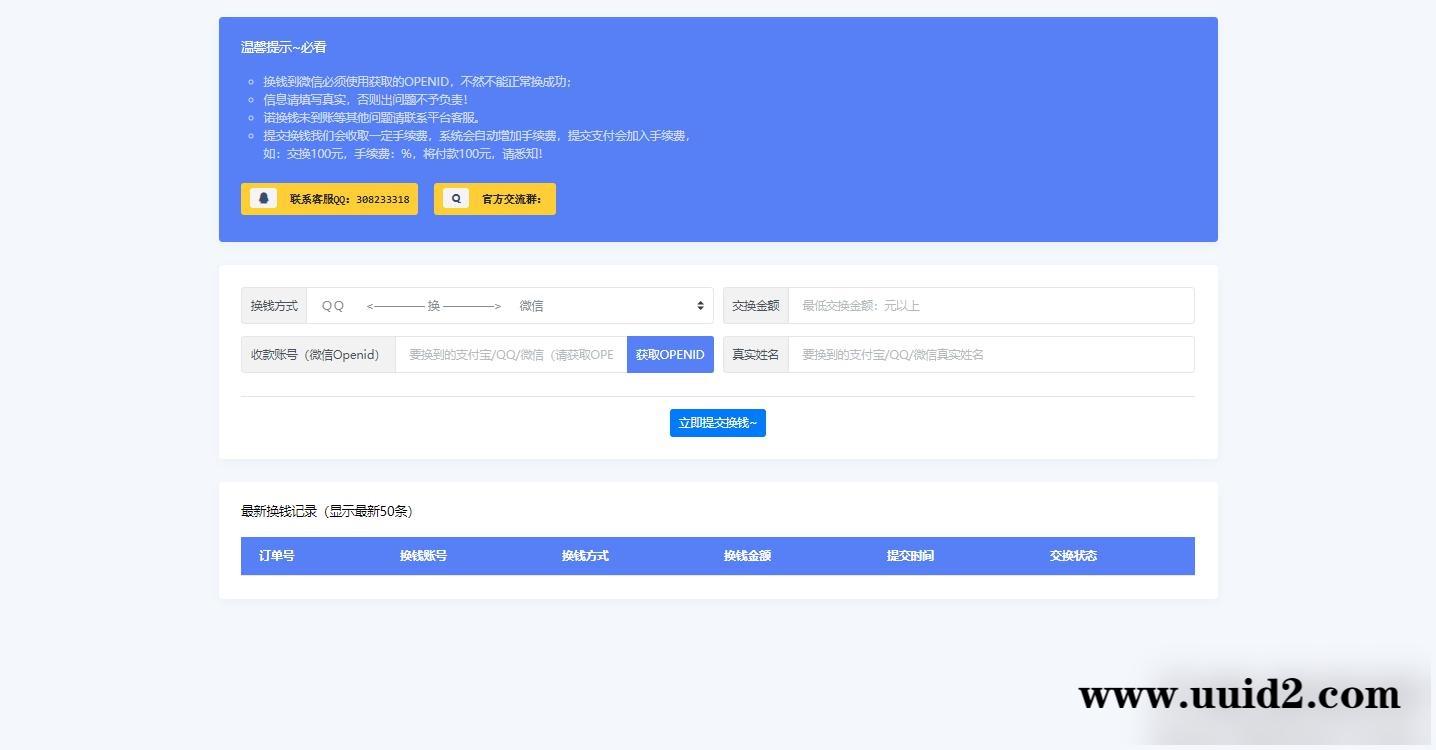Open the 换钱方式 exchange direction dropdown
The width and height of the screenshot is (1436, 750).
510,305
